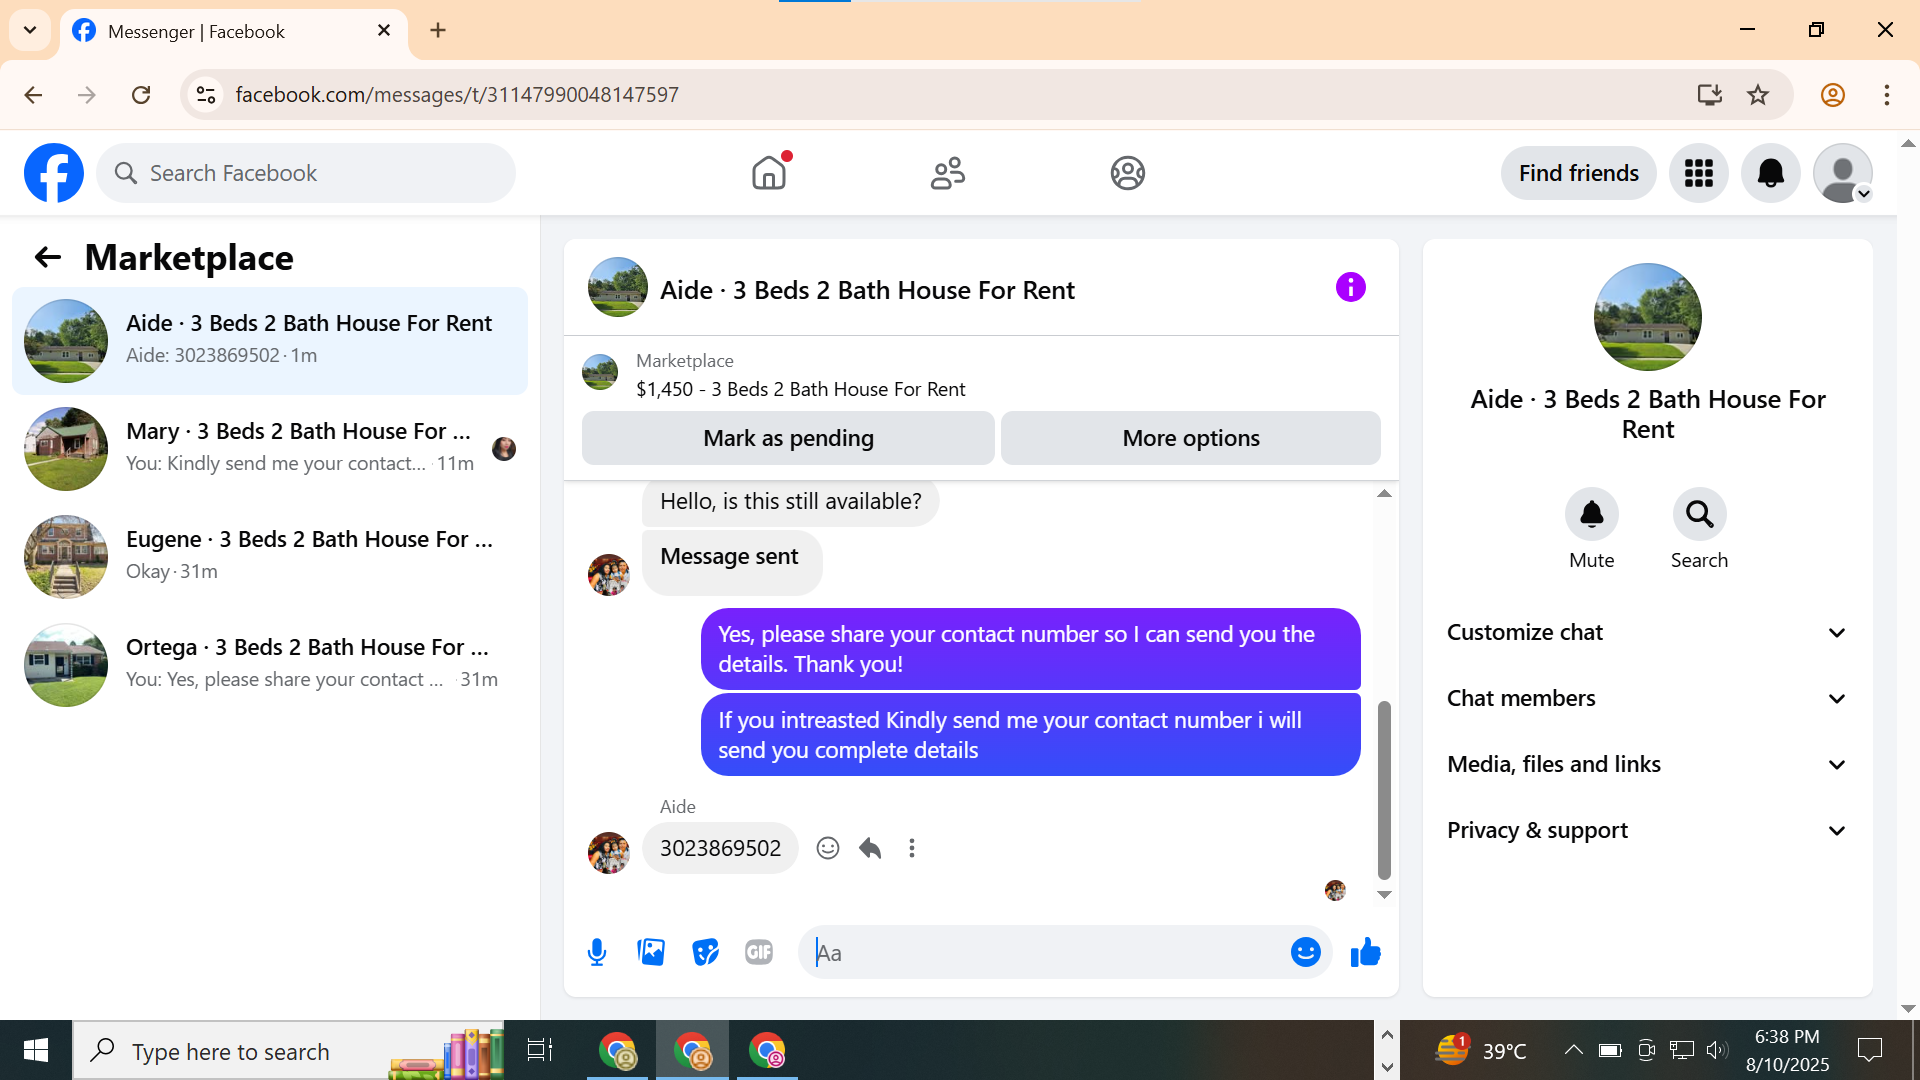
Task: Open the GIF picker
Action: pos(759,952)
